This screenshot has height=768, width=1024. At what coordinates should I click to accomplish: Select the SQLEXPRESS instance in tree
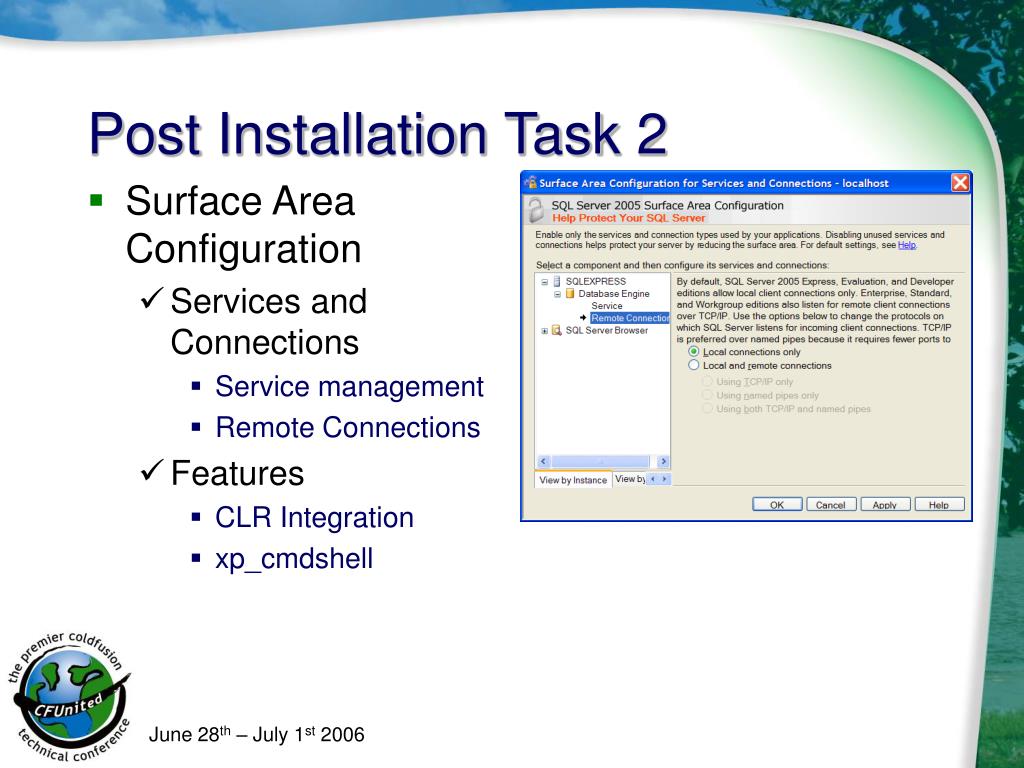coord(596,281)
